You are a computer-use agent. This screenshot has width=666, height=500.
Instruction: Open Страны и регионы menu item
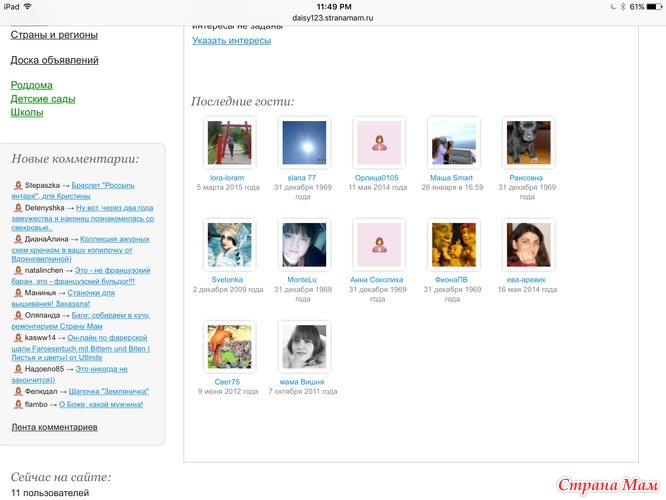click(54, 35)
